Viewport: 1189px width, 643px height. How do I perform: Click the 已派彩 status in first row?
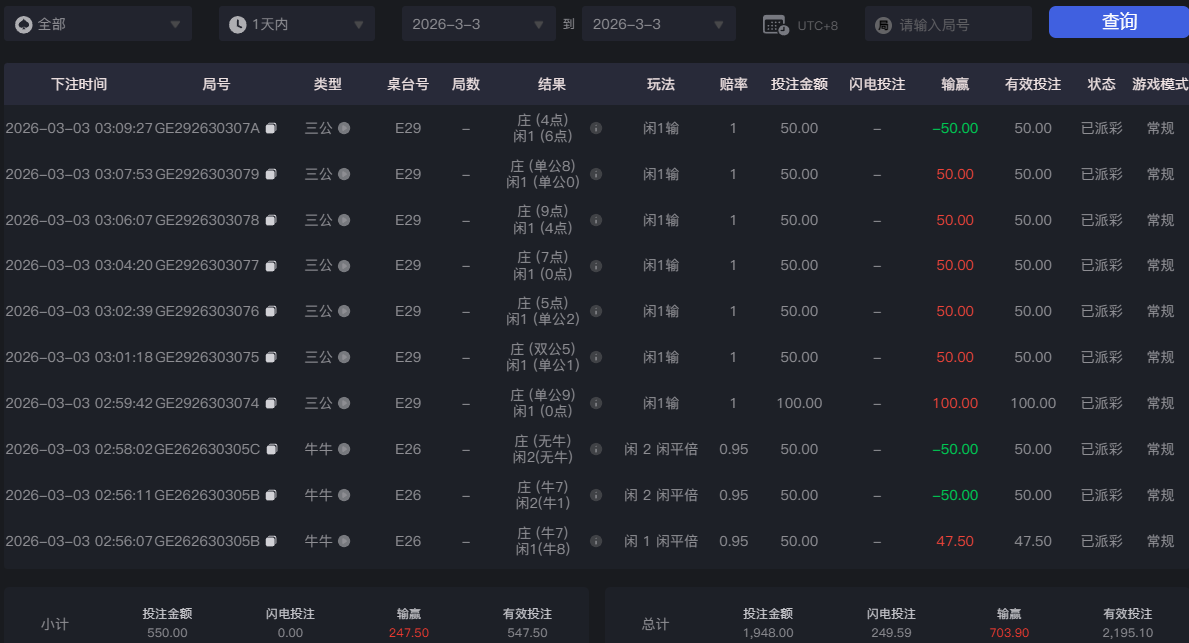[1101, 128]
